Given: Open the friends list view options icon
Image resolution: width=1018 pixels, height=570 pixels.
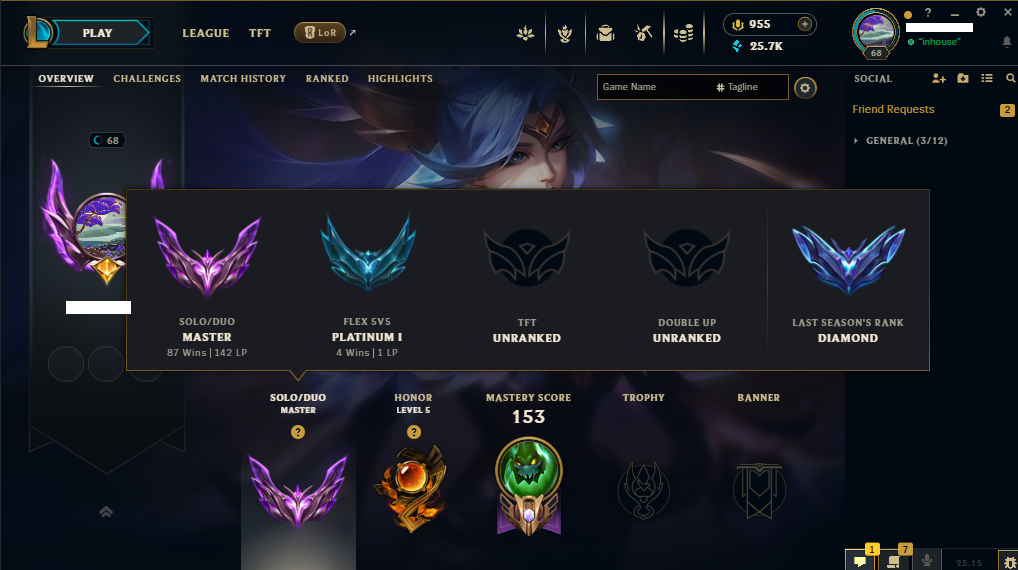Looking at the screenshot, I should 987,78.
